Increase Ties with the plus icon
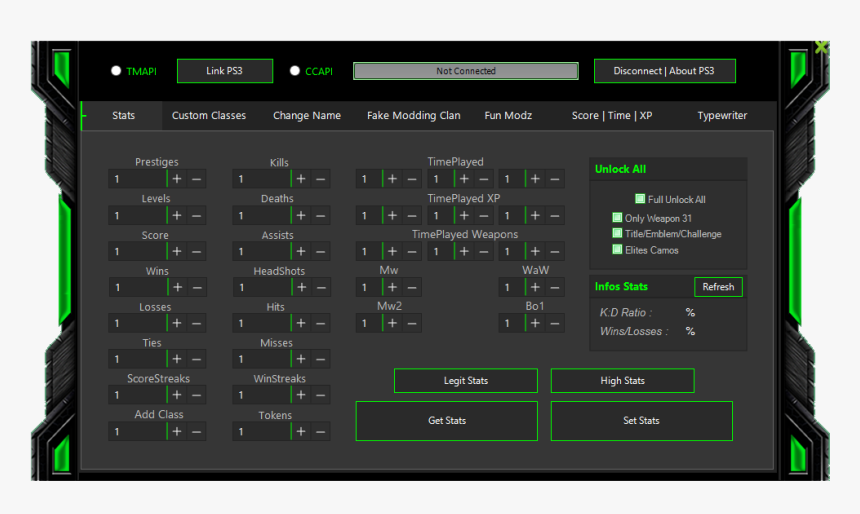Viewport: 860px width, 514px height. pos(177,359)
